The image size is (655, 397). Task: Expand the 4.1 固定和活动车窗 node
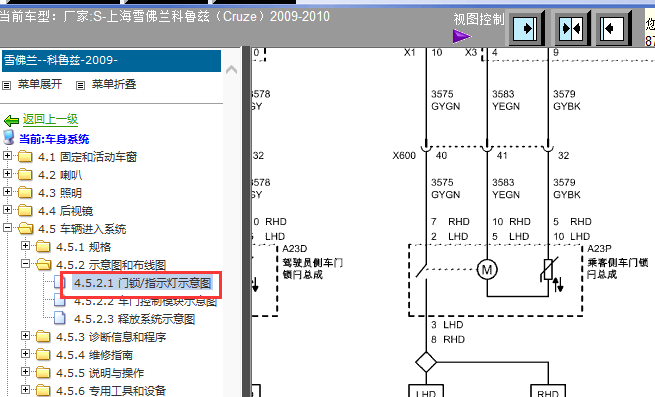7,155
